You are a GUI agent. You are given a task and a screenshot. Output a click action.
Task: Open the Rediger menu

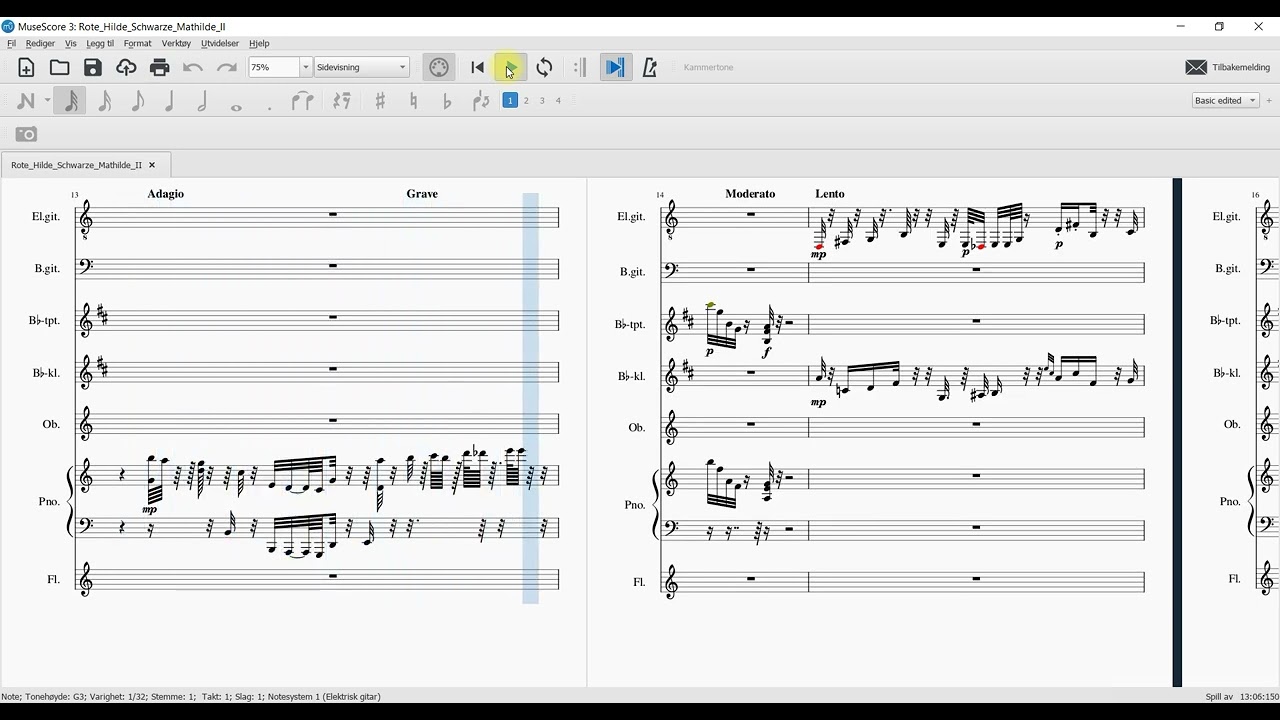coord(40,43)
